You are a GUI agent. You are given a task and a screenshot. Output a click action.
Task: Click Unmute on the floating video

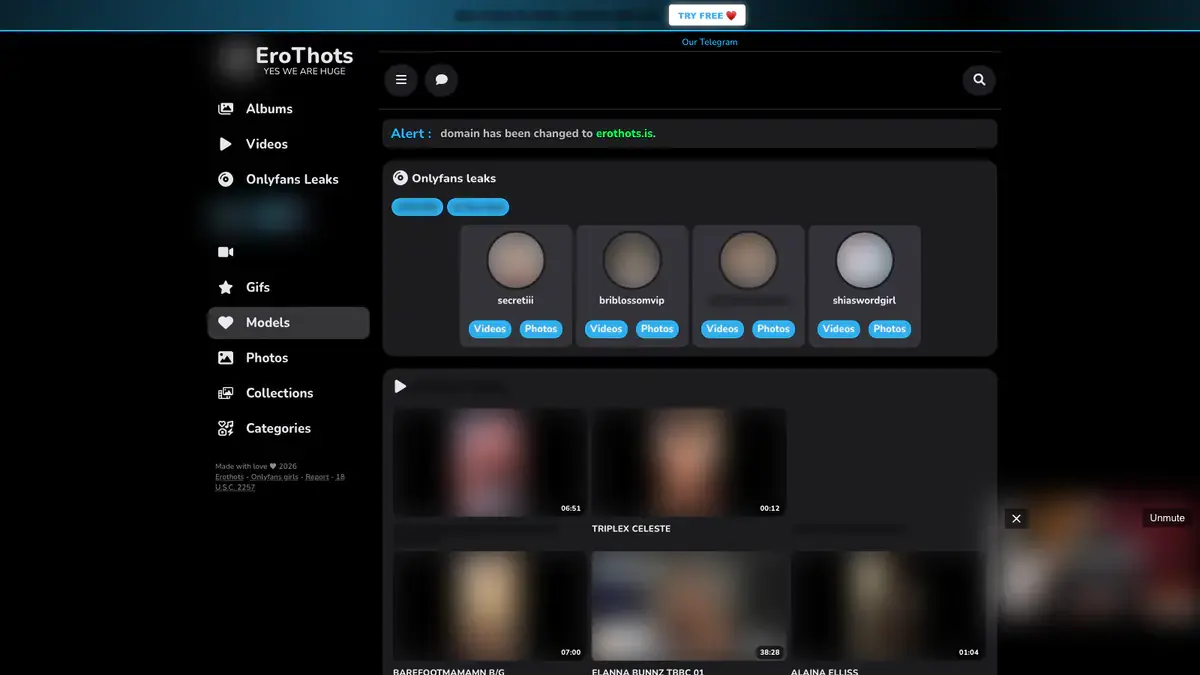1167,518
